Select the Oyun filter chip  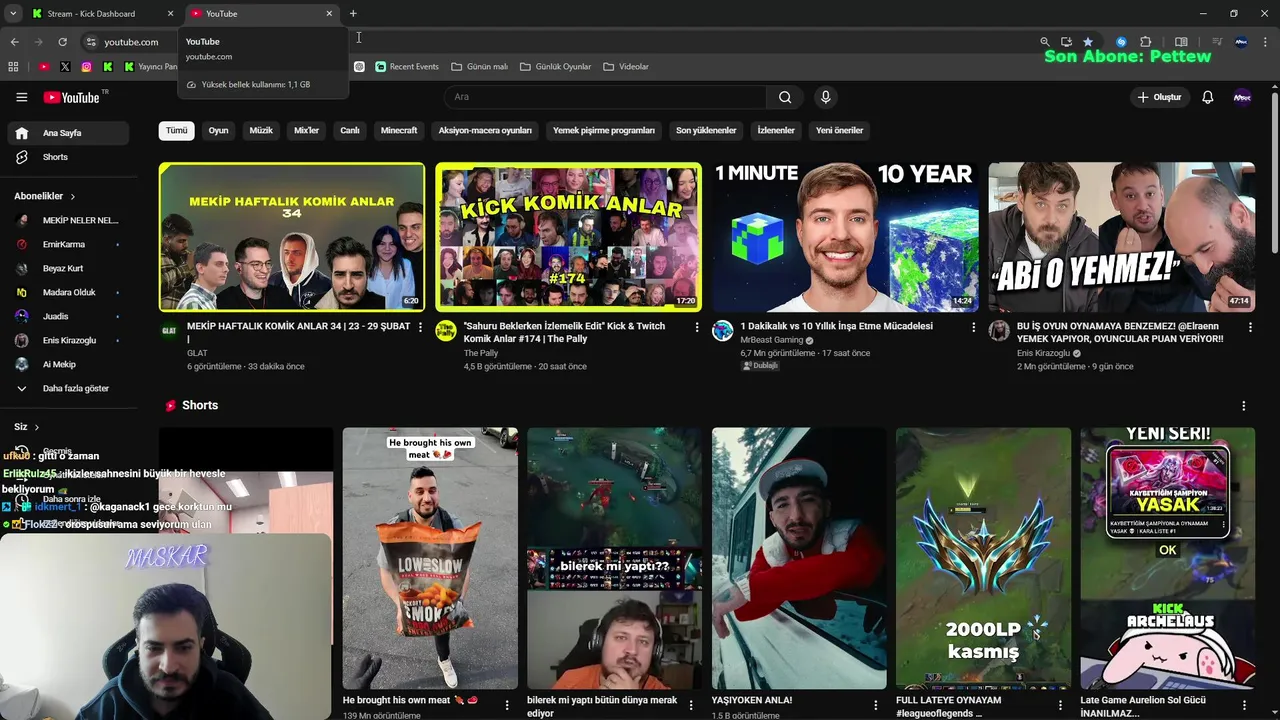coord(218,131)
